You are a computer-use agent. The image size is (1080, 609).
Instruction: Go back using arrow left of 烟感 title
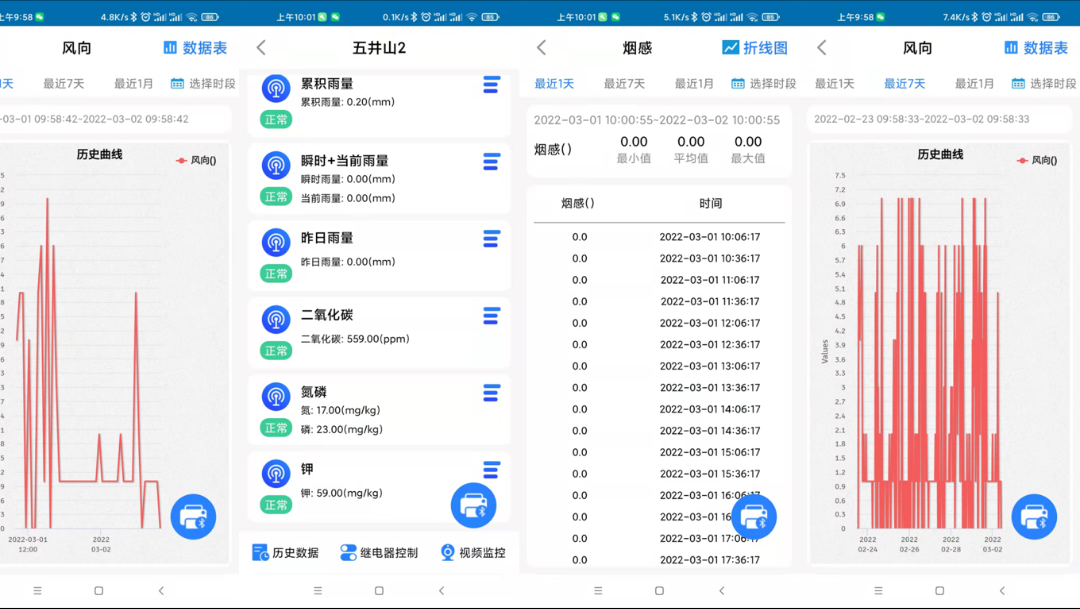pos(541,48)
